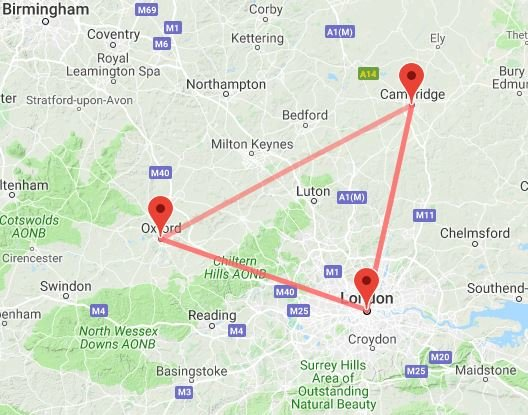Click the green A14 road shield
This screenshot has width=528, height=415.
point(368,74)
